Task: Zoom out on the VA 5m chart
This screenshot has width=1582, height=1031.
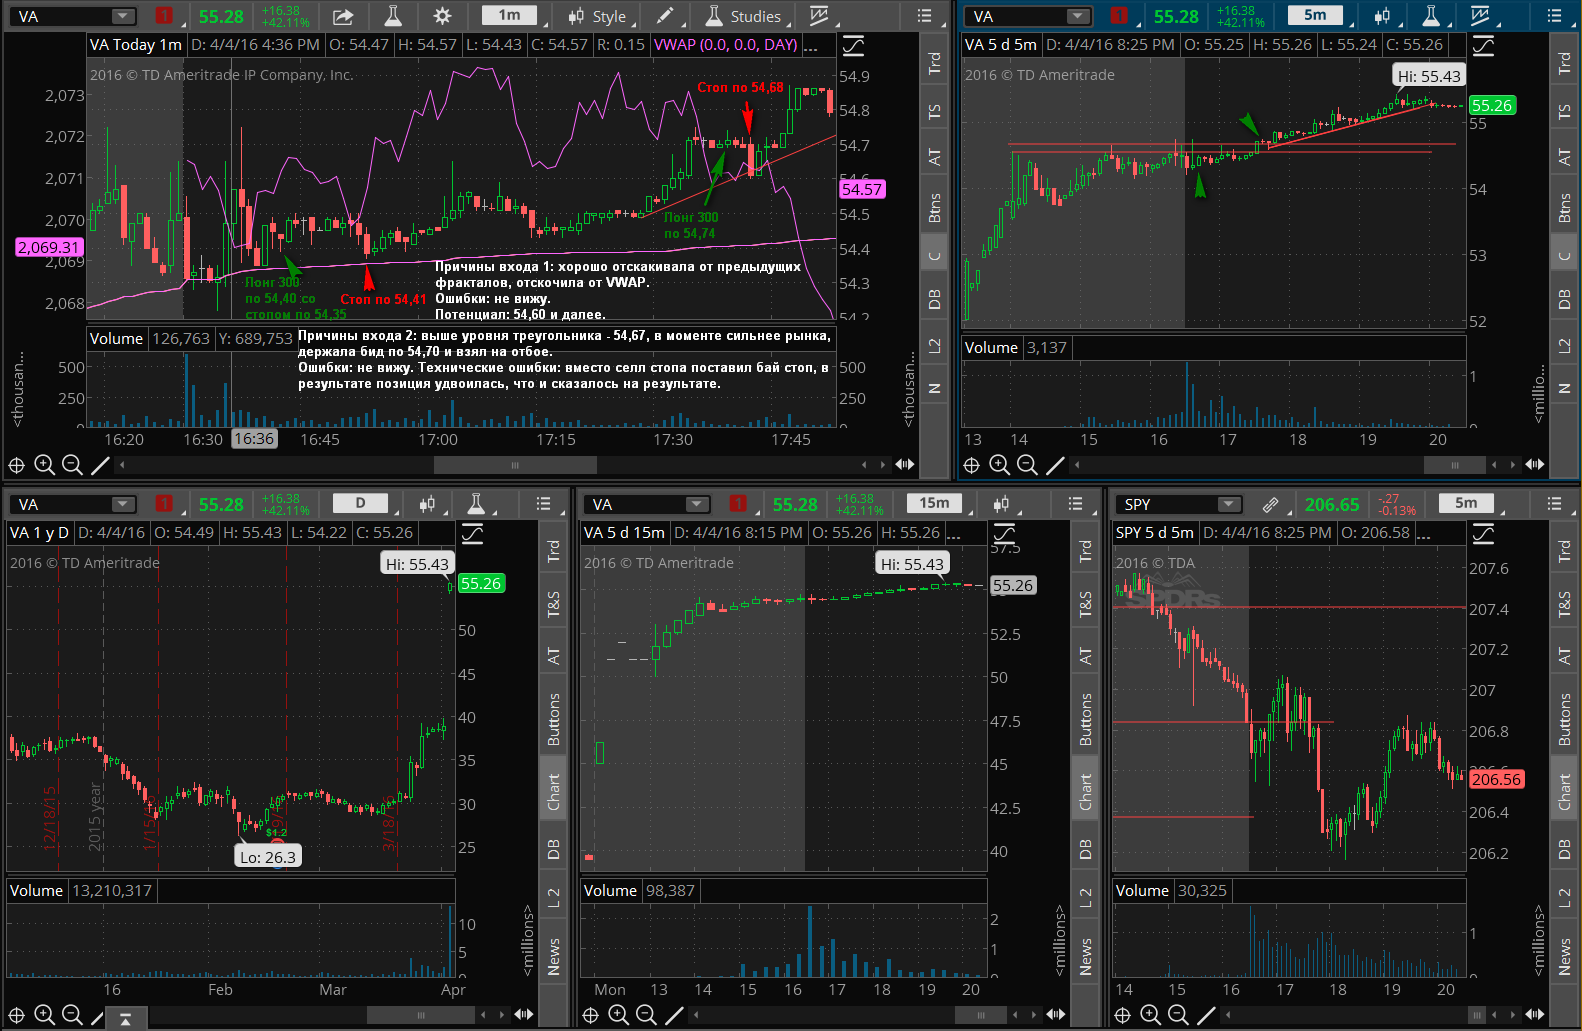Action: pos(1027,465)
